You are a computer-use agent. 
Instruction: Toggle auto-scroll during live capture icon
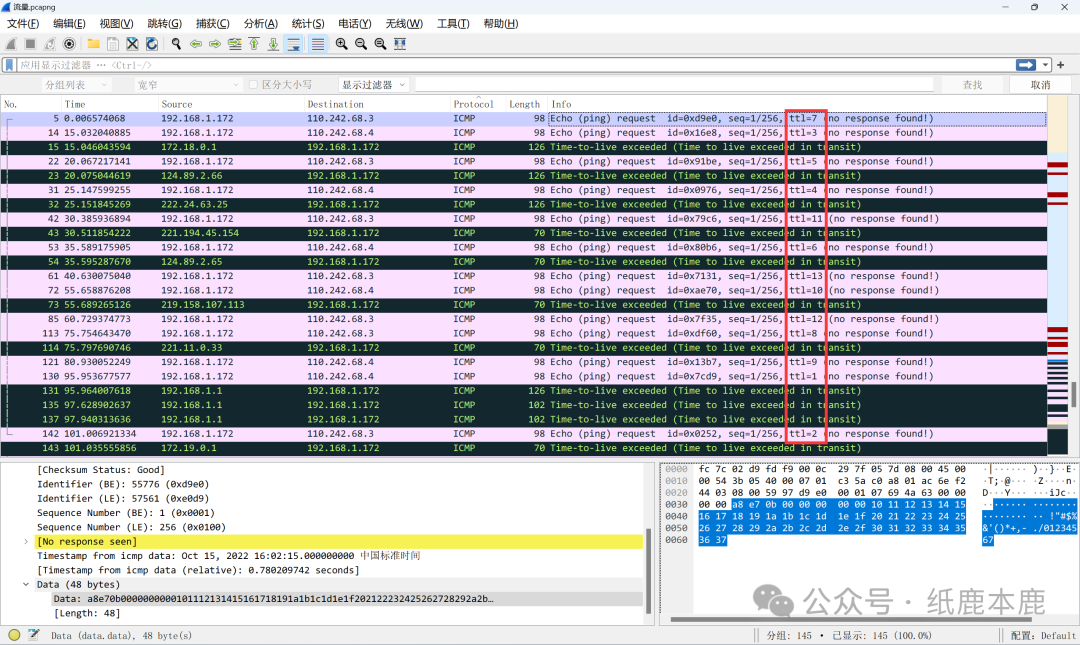tap(294, 44)
